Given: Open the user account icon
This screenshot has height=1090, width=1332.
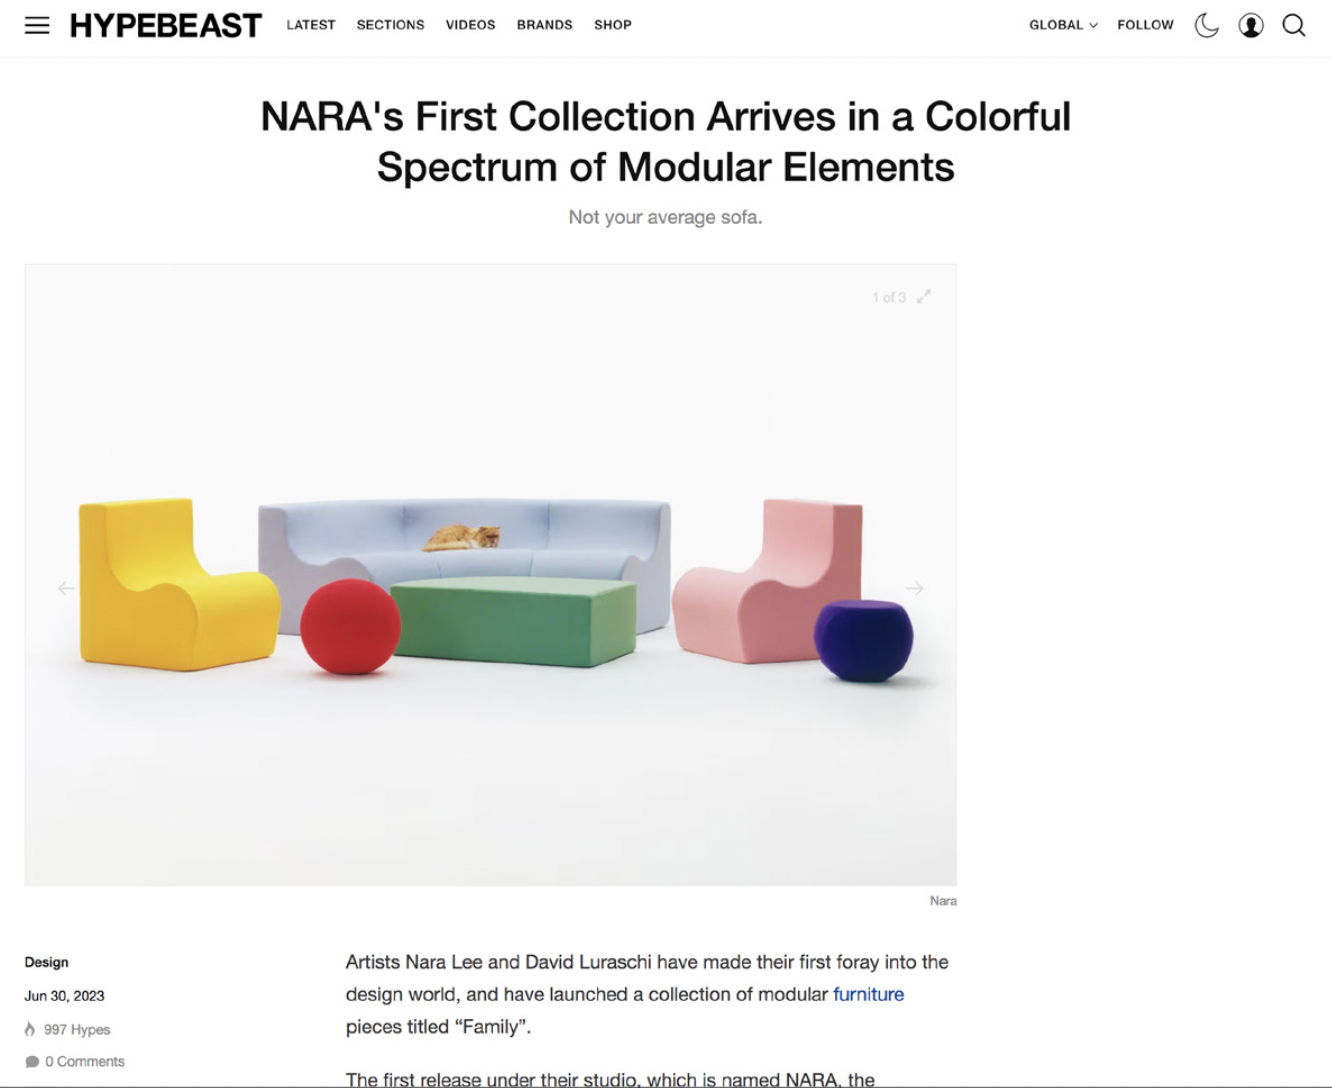Looking at the screenshot, I should coord(1251,25).
